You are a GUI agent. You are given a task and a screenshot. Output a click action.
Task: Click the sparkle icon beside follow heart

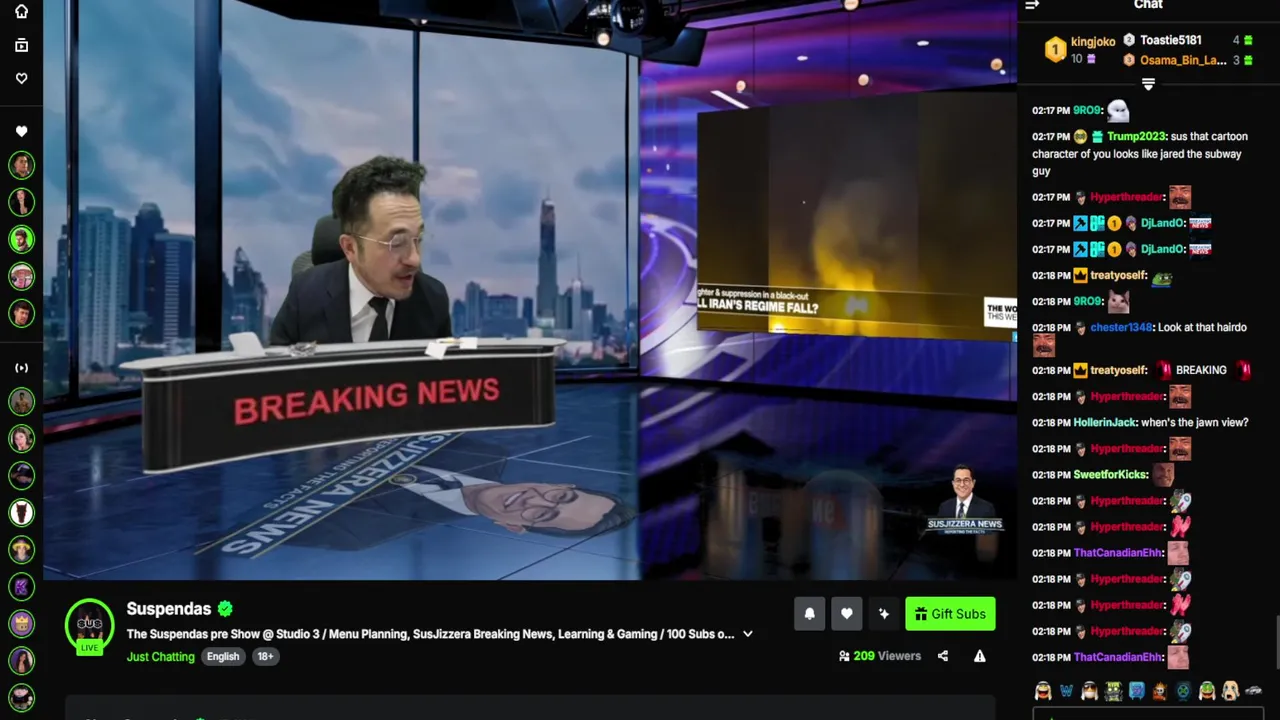pyautogui.click(x=883, y=614)
